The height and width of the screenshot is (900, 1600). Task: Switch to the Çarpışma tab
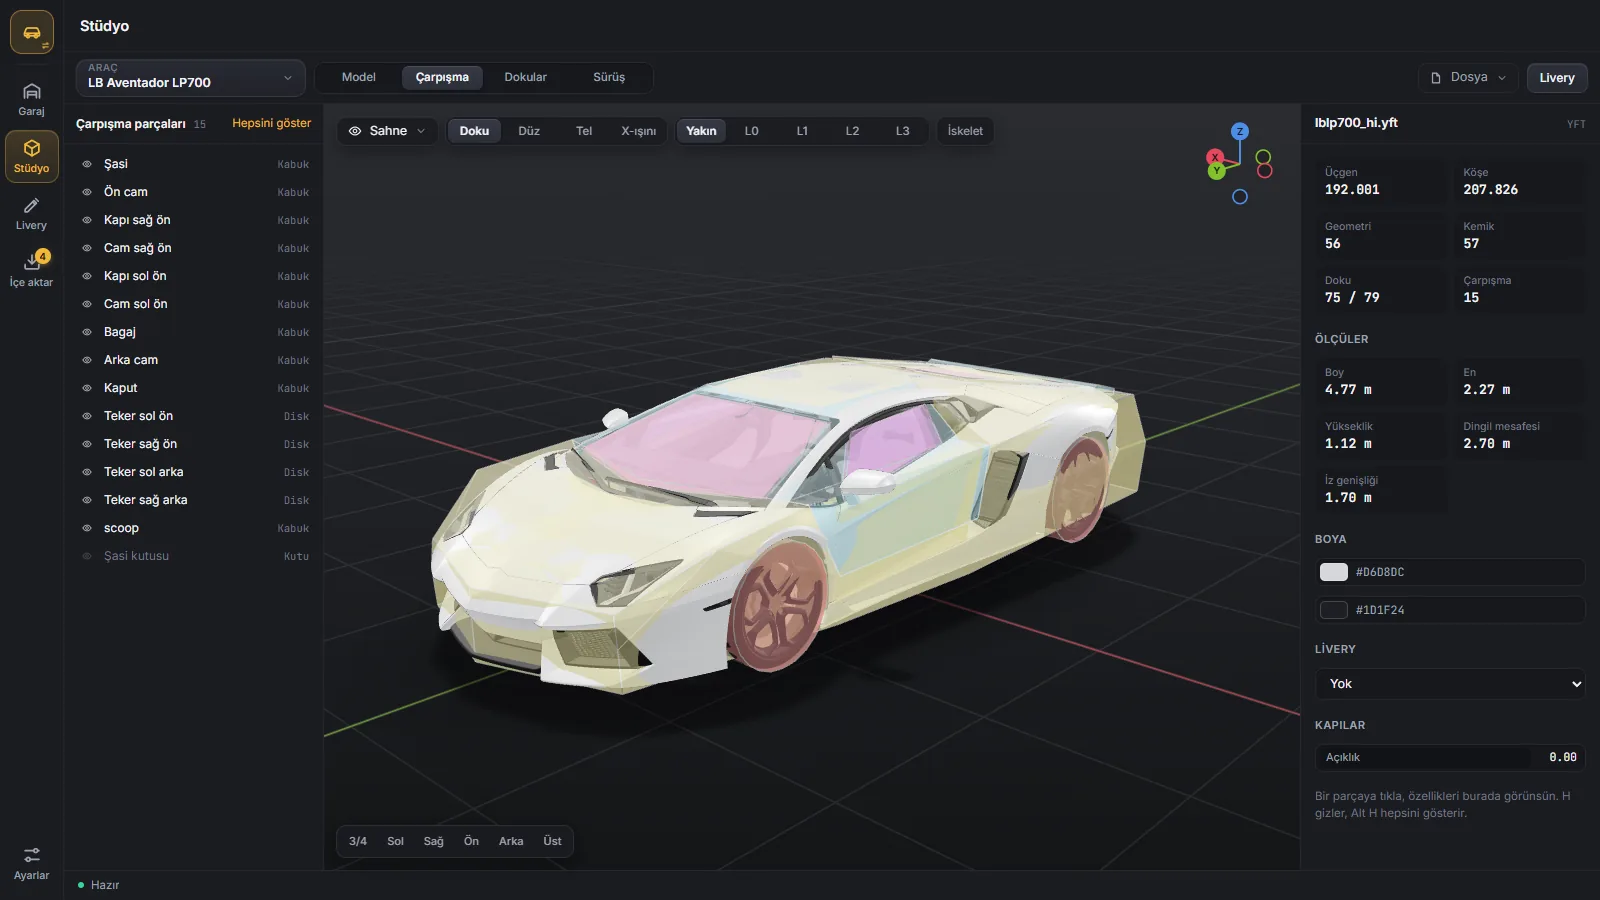pyautogui.click(x=442, y=77)
